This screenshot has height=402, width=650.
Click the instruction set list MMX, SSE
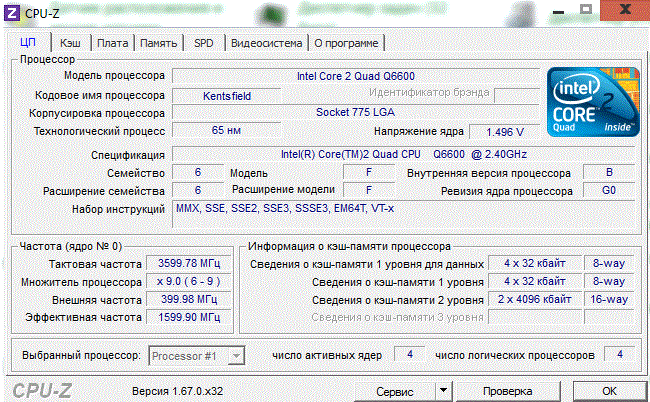coord(403,214)
